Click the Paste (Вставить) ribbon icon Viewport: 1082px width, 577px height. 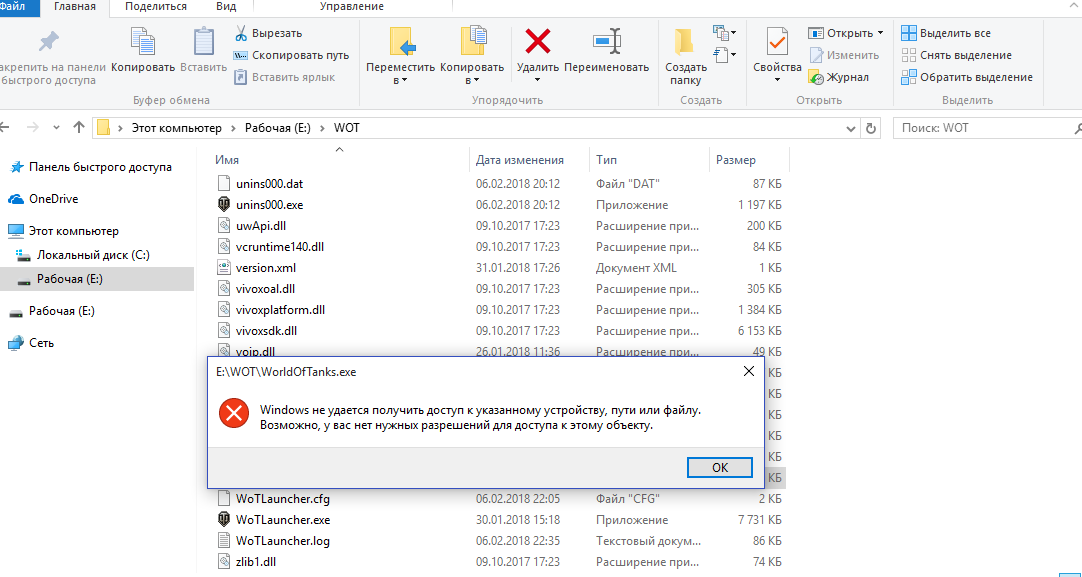204,43
